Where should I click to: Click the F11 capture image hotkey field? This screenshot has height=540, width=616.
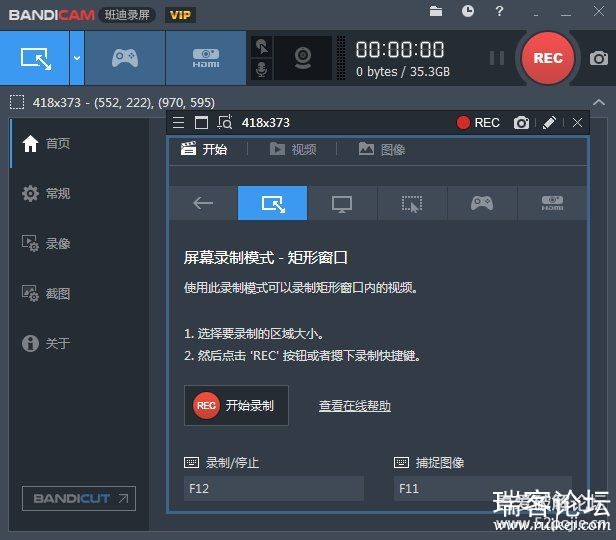tap(483, 489)
